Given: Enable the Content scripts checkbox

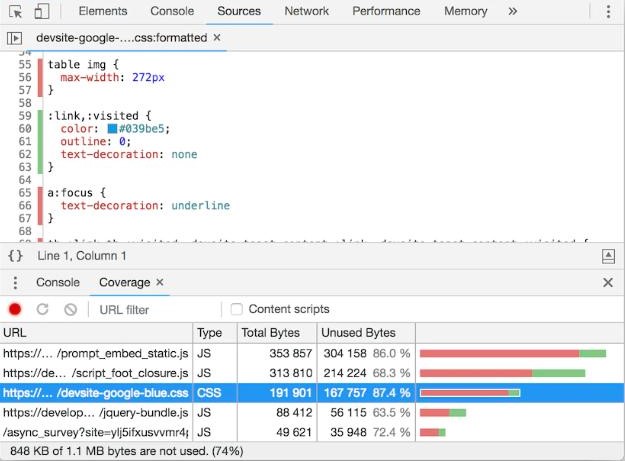Looking at the screenshot, I should point(237,309).
